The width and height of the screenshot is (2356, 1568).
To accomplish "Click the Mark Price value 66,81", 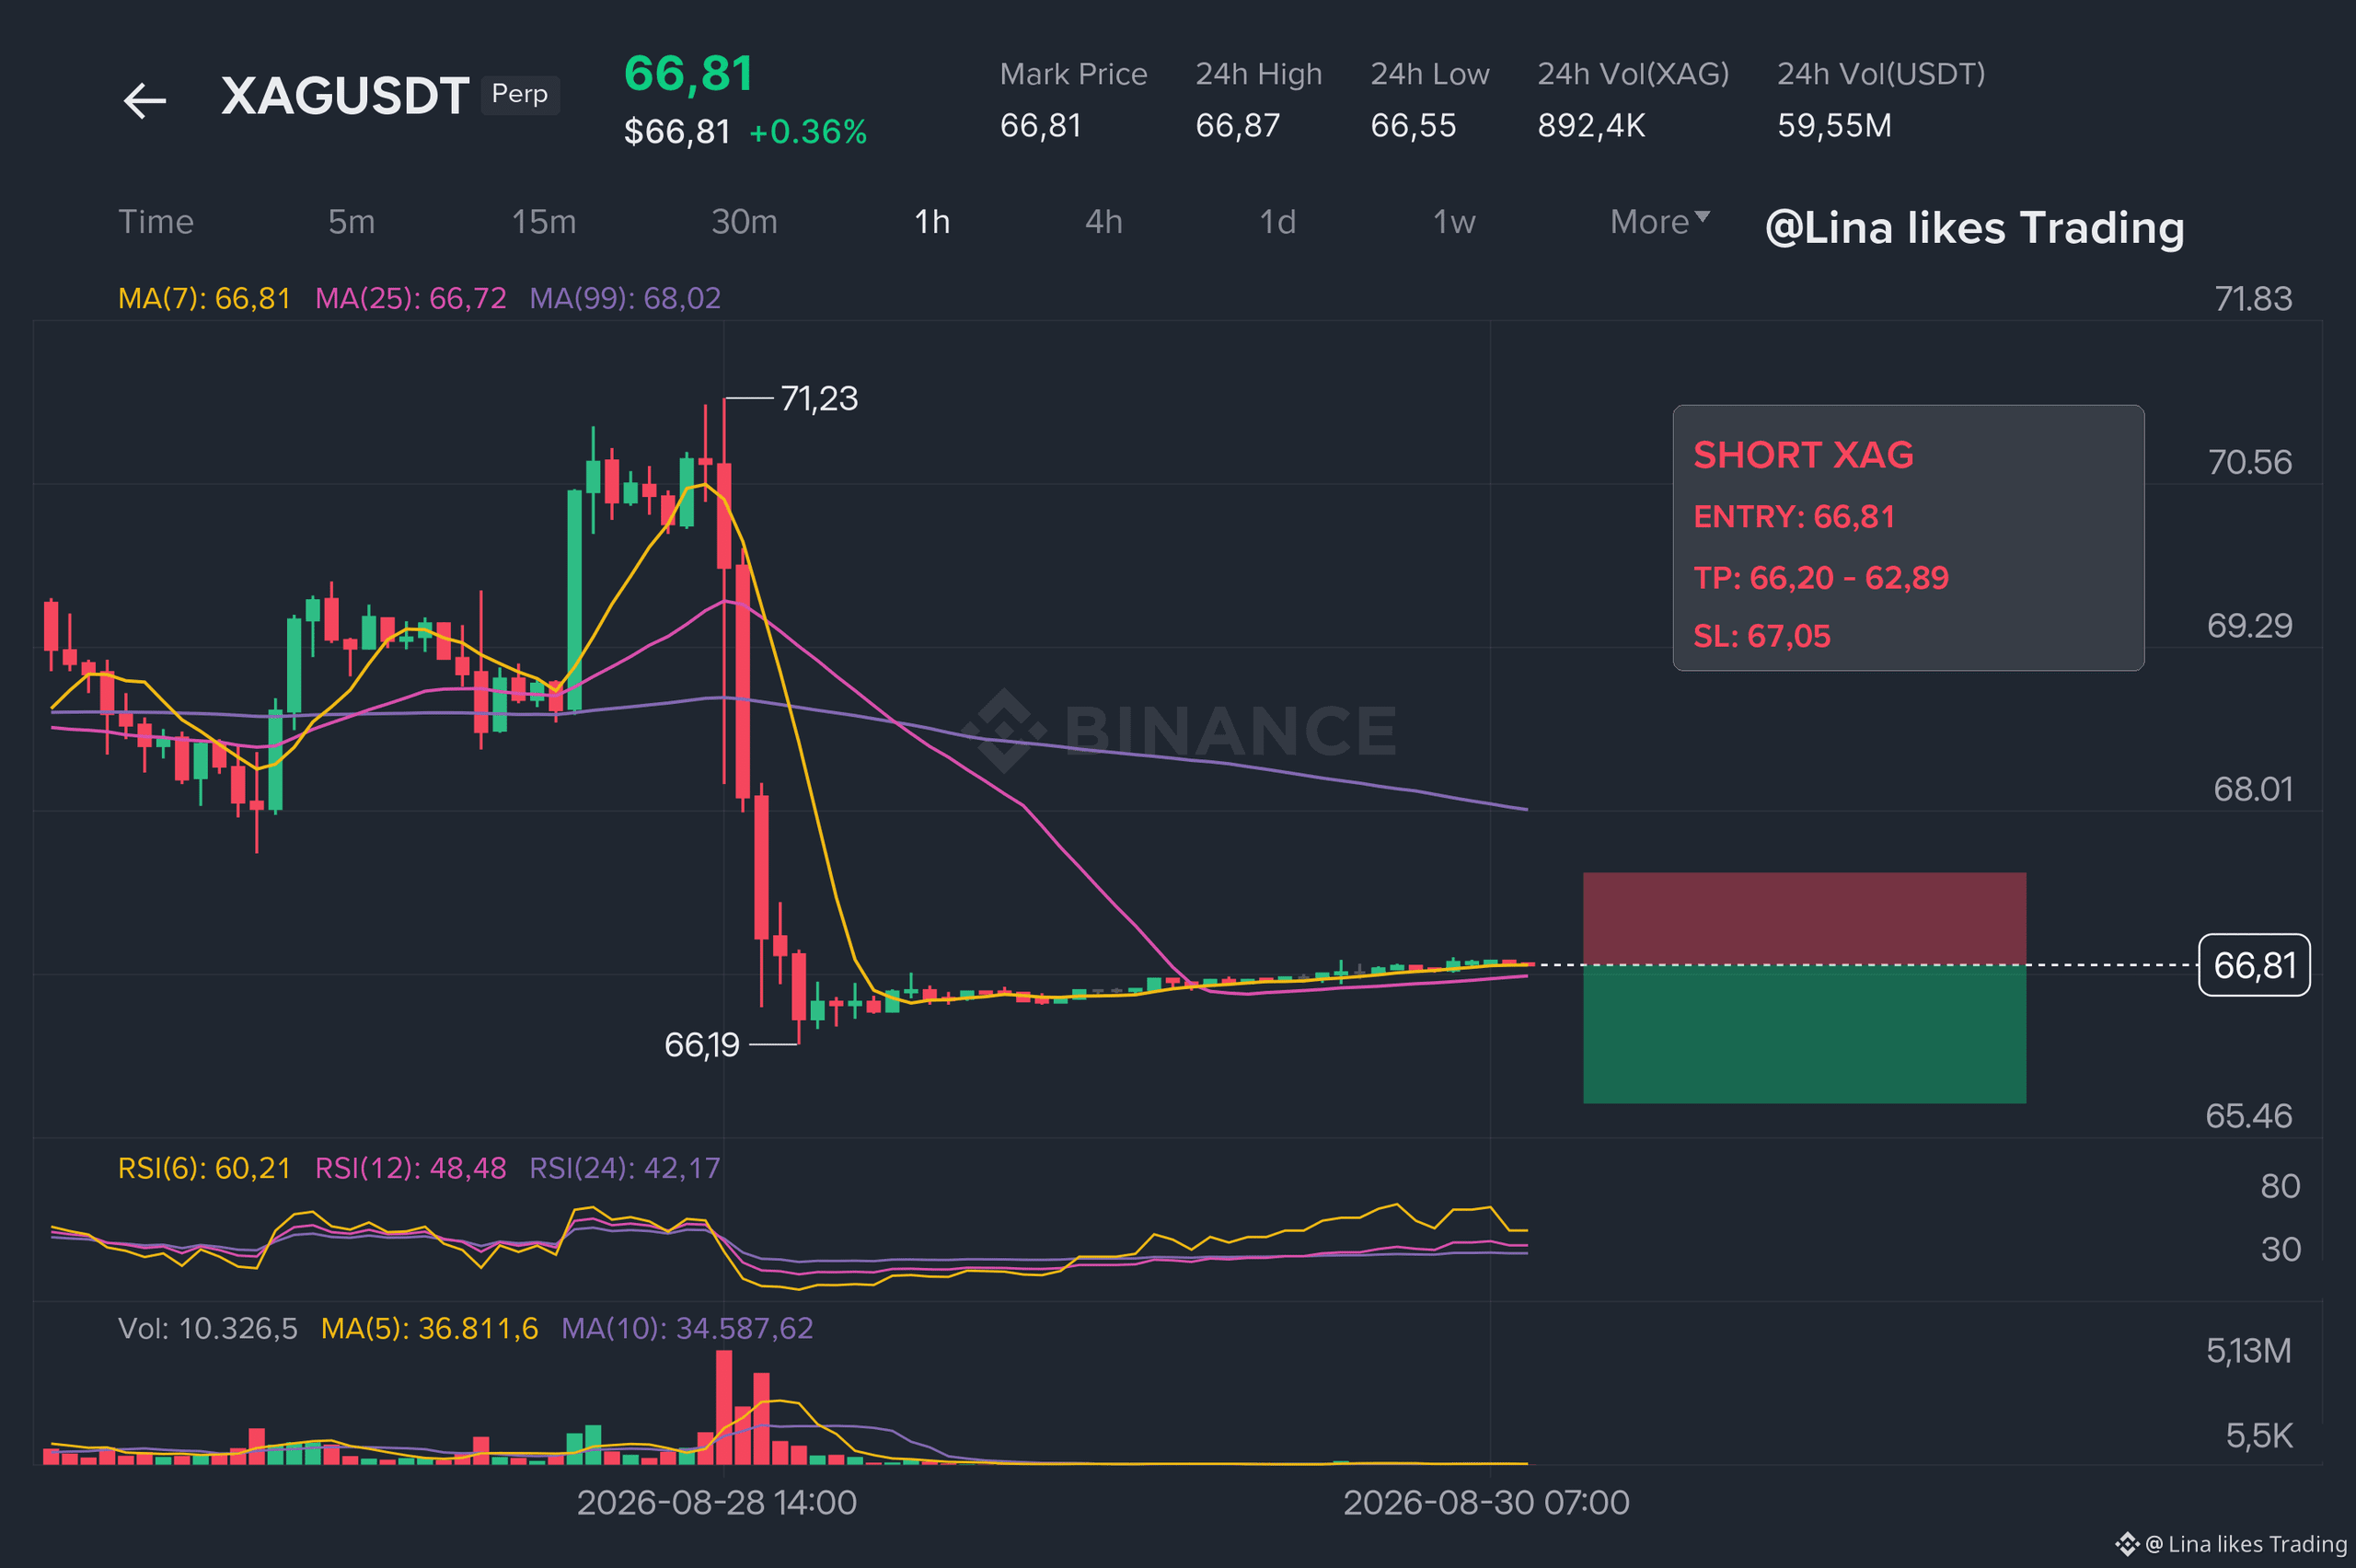I will pyautogui.click(x=1041, y=125).
